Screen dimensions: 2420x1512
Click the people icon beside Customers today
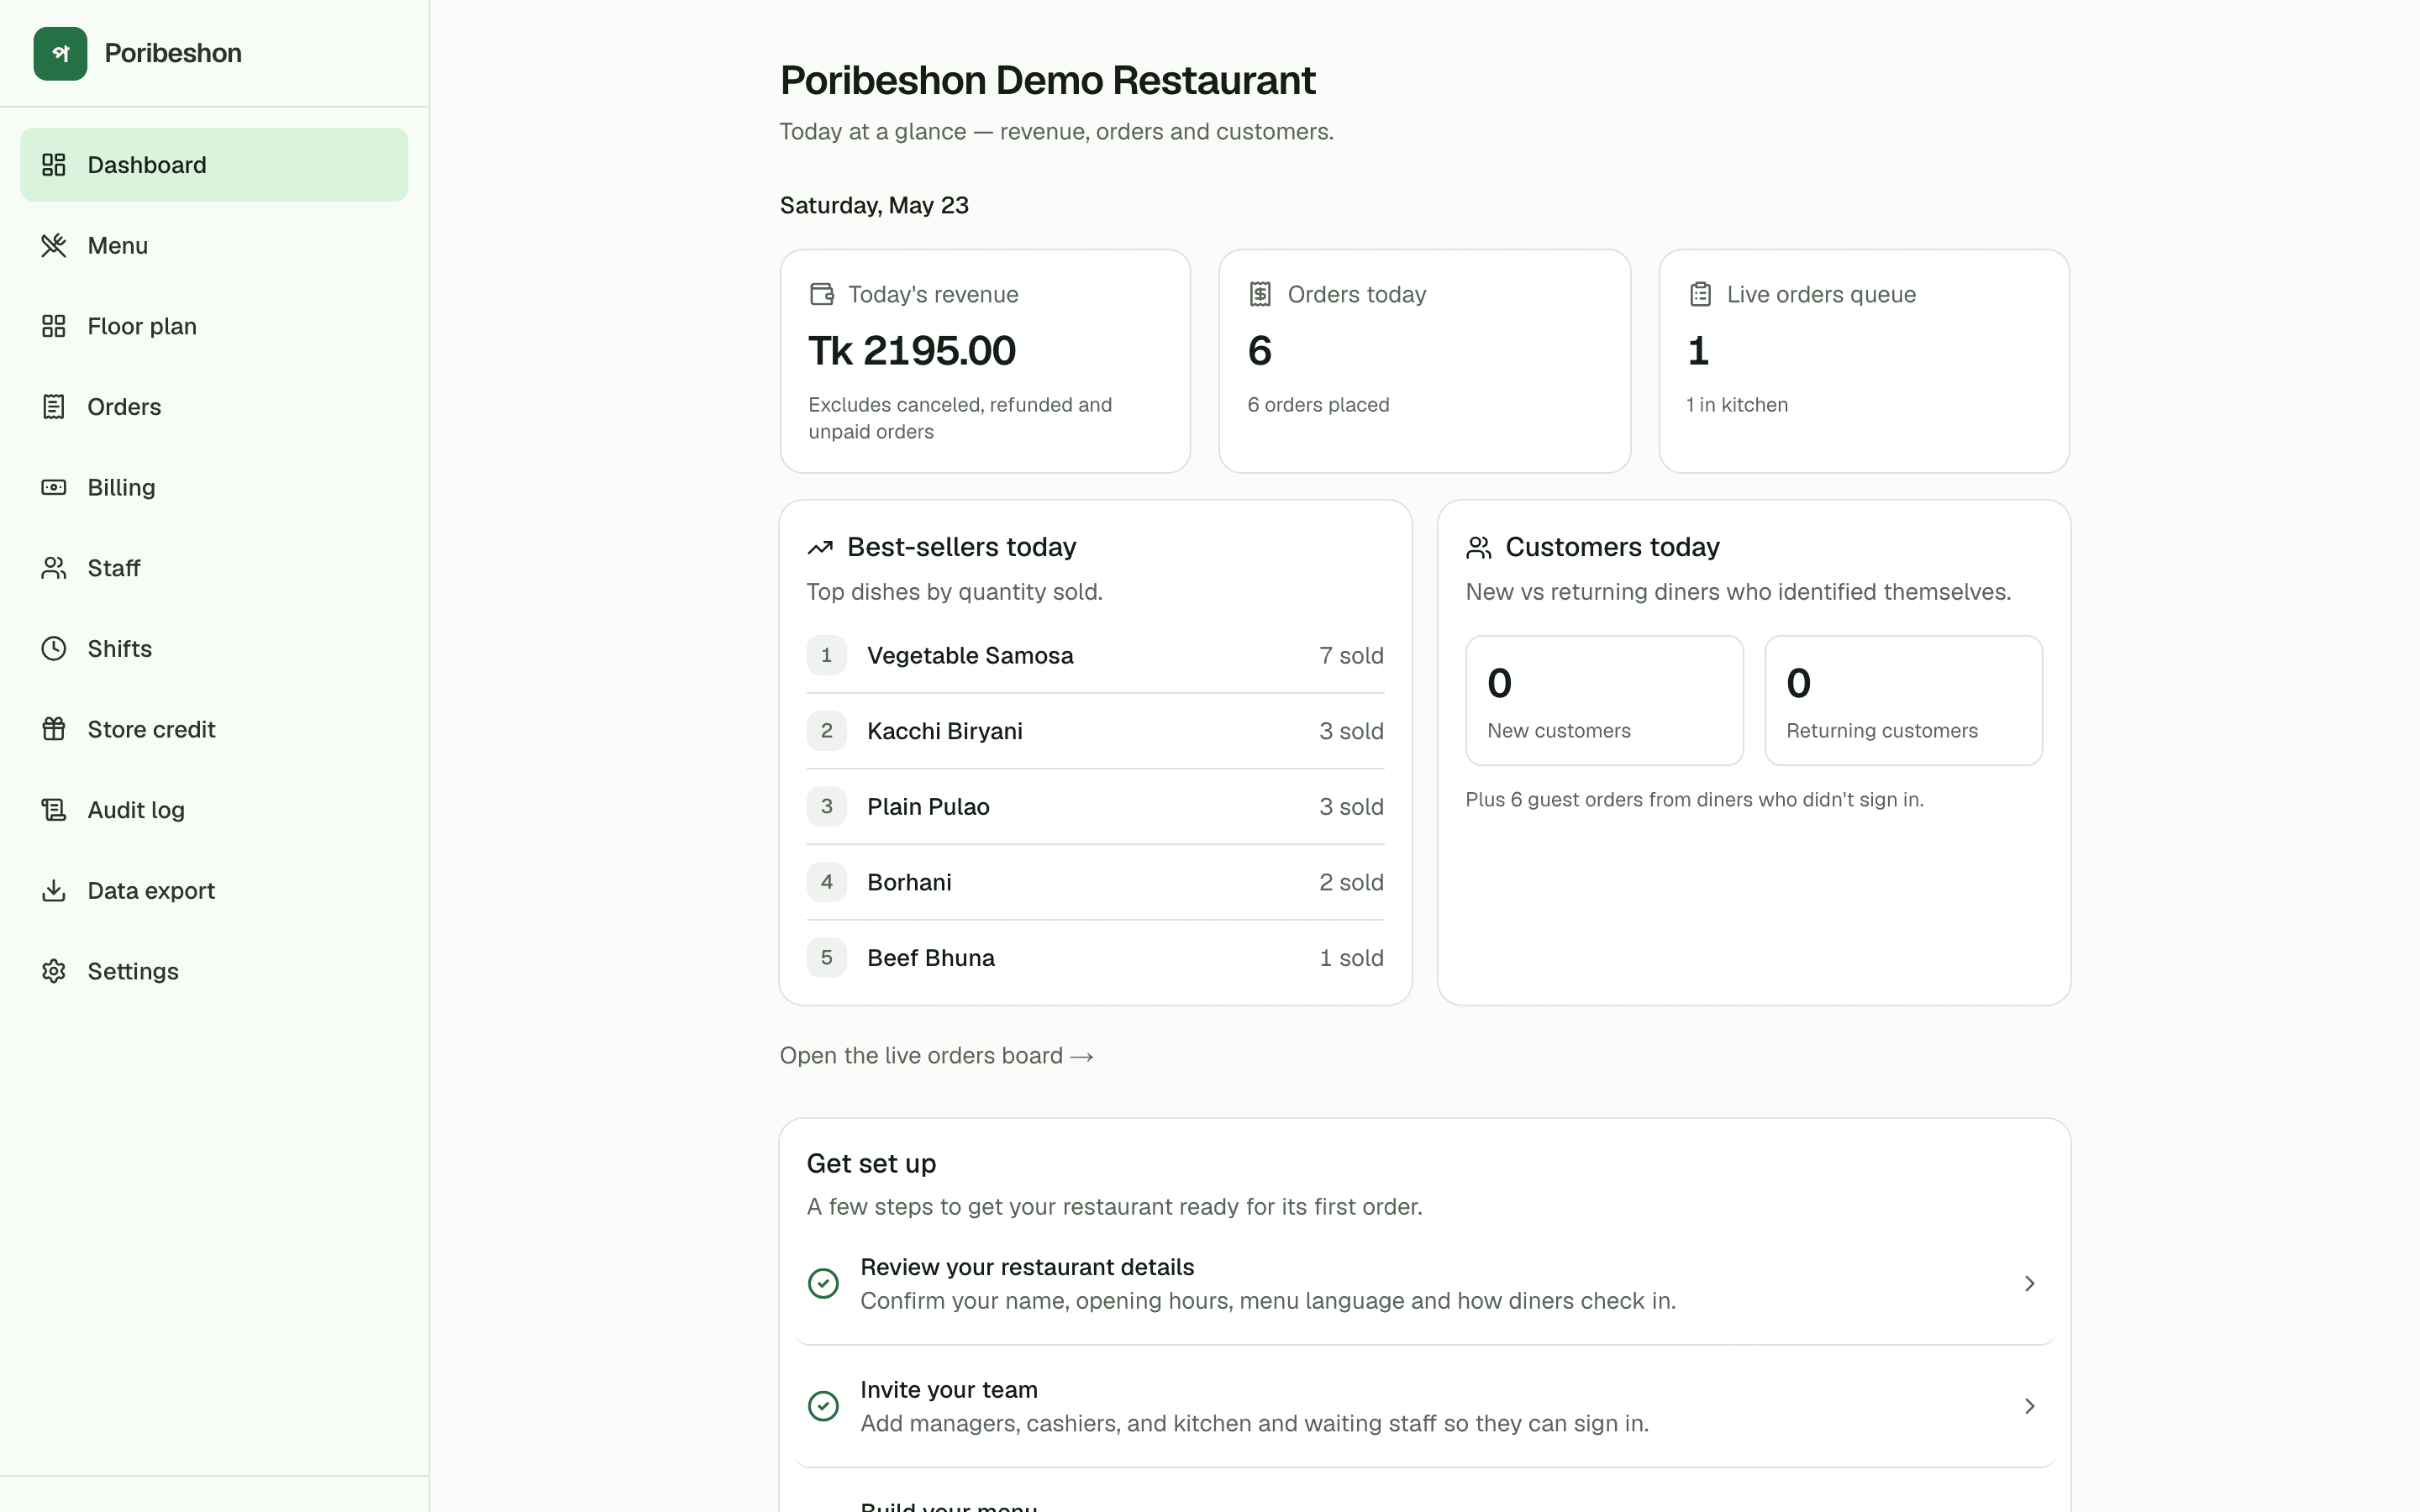(1479, 547)
